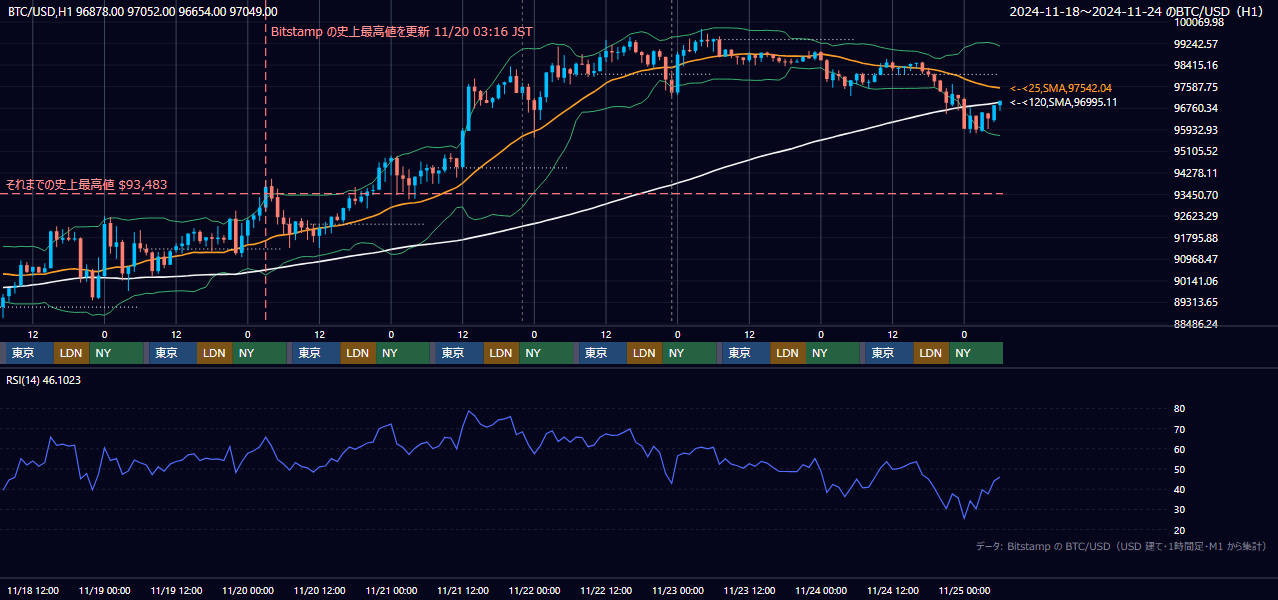Viewport: 1278px width, 600px height.
Task: Click the データ: Bitstamp source note
Action: pos(1120,546)
